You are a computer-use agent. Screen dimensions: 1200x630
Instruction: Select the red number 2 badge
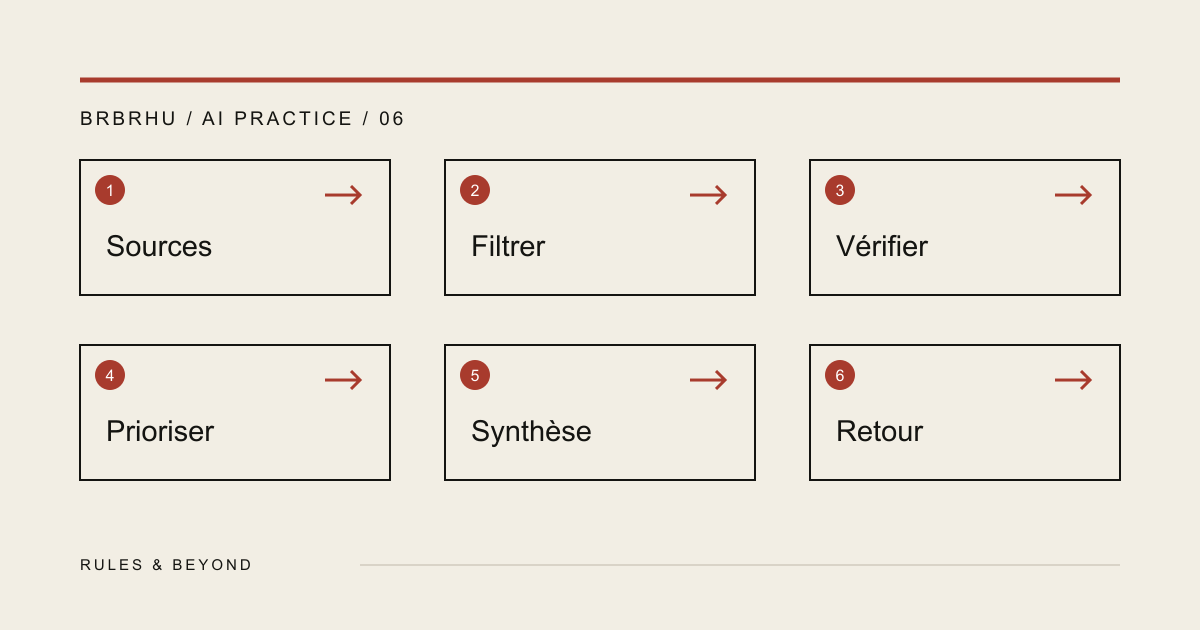[x=475, y=190]
